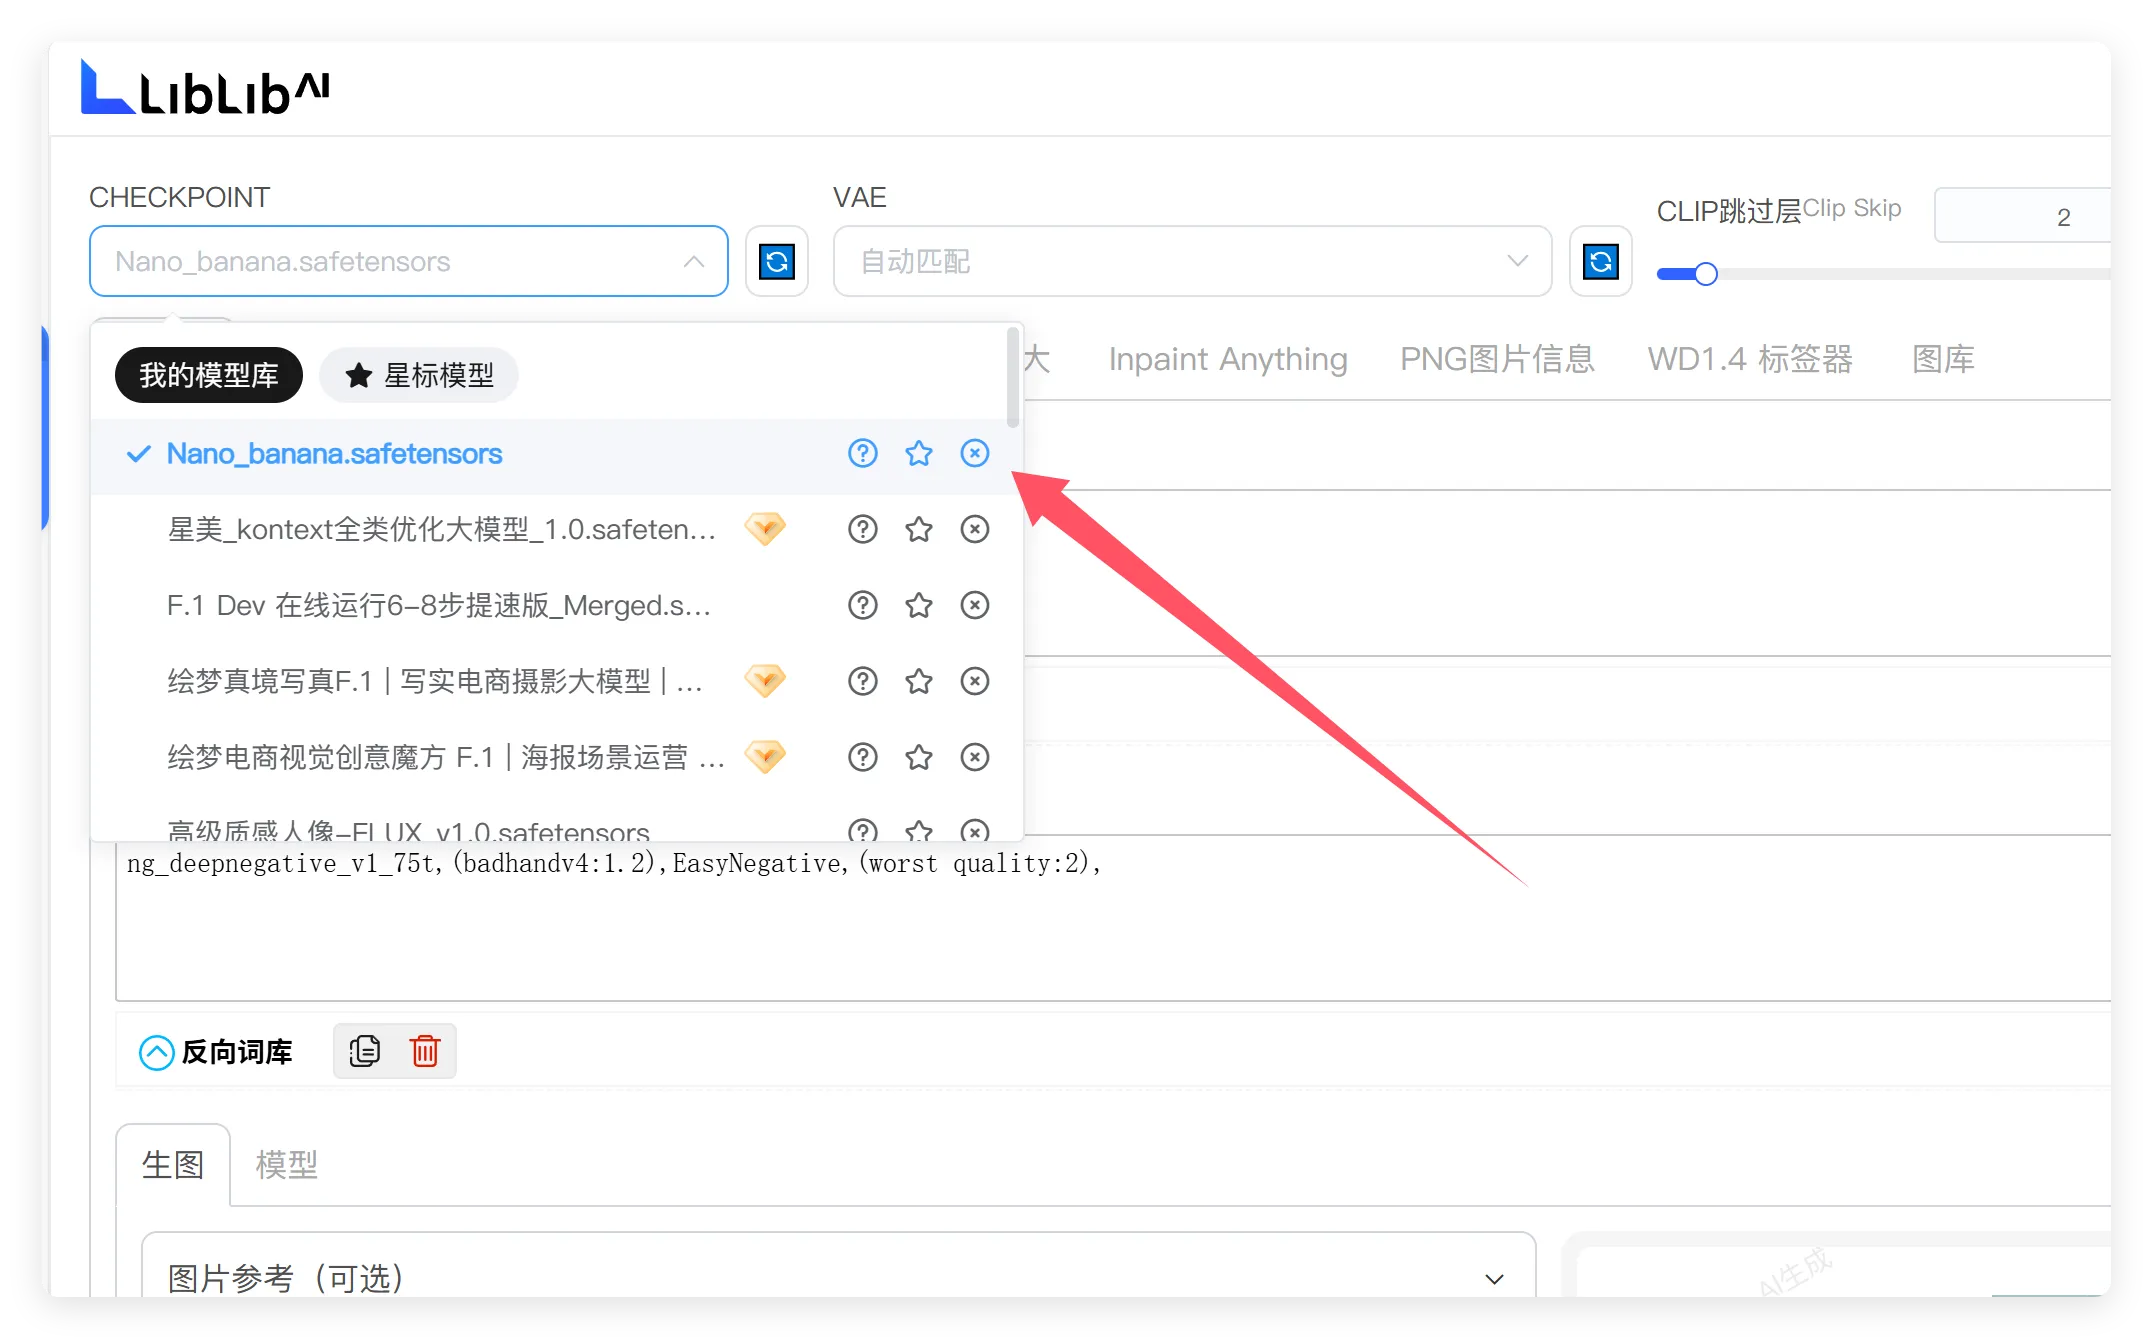Copy the negative prompt with copy icon

364,1051
